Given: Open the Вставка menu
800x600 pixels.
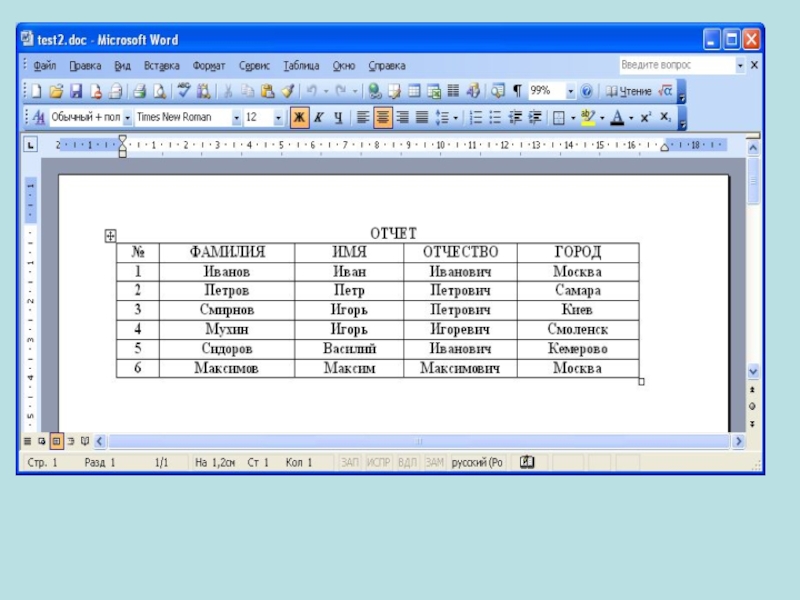Looking at the screenshot, I should [x=162, y=66].
